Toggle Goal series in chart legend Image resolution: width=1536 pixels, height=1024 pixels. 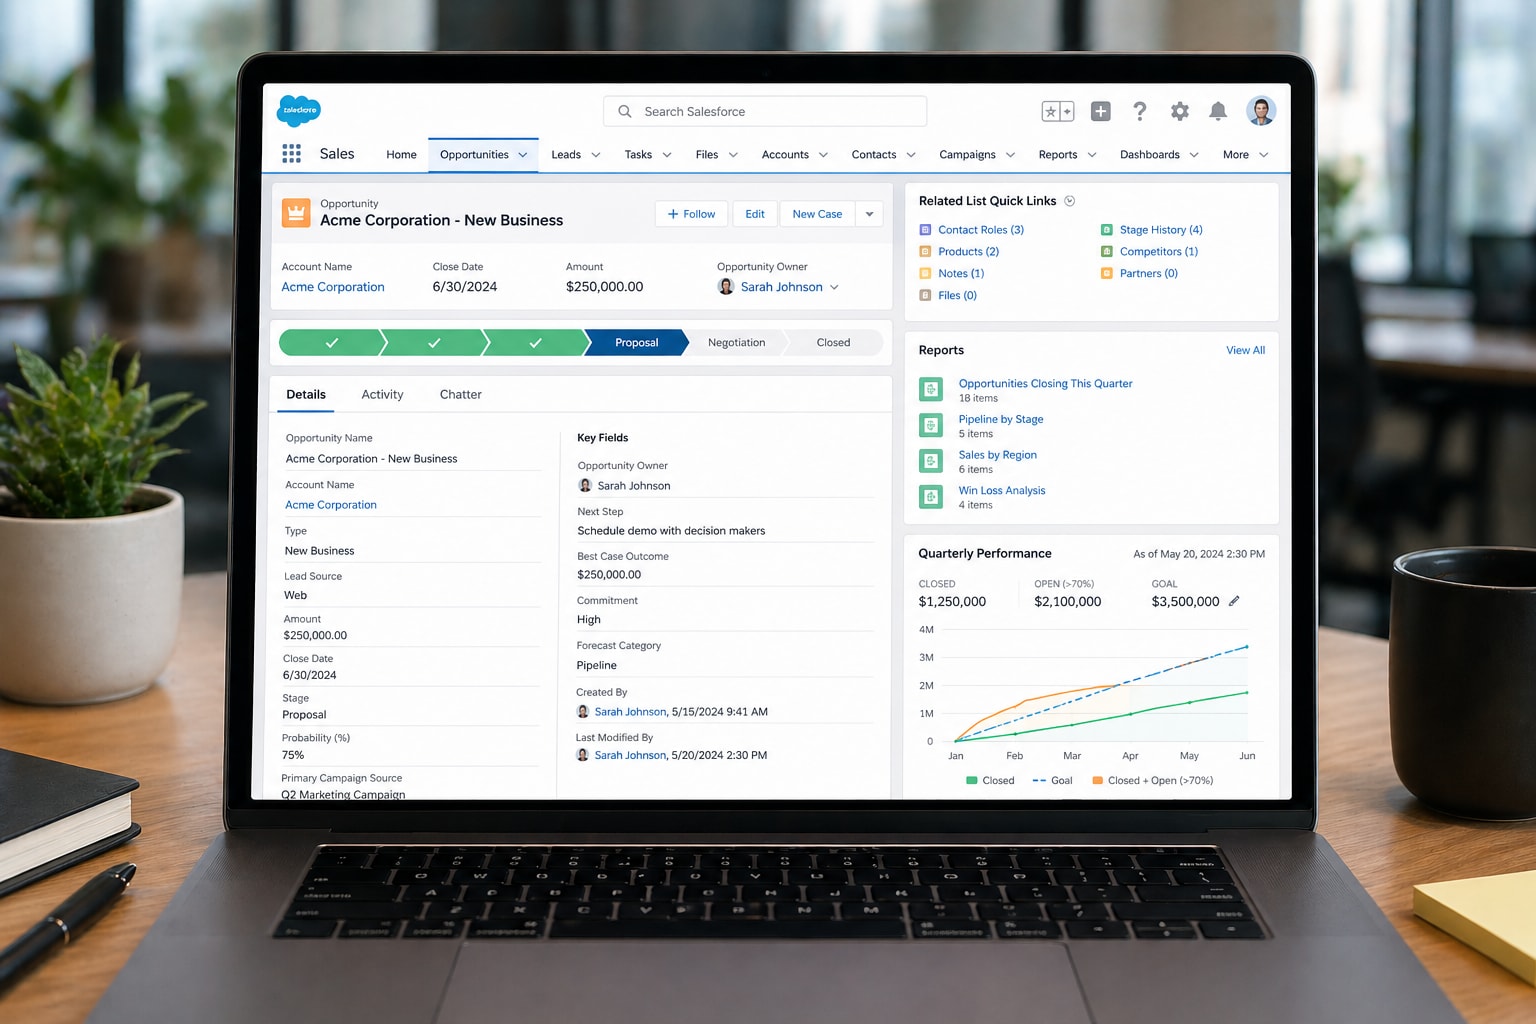1052,781
